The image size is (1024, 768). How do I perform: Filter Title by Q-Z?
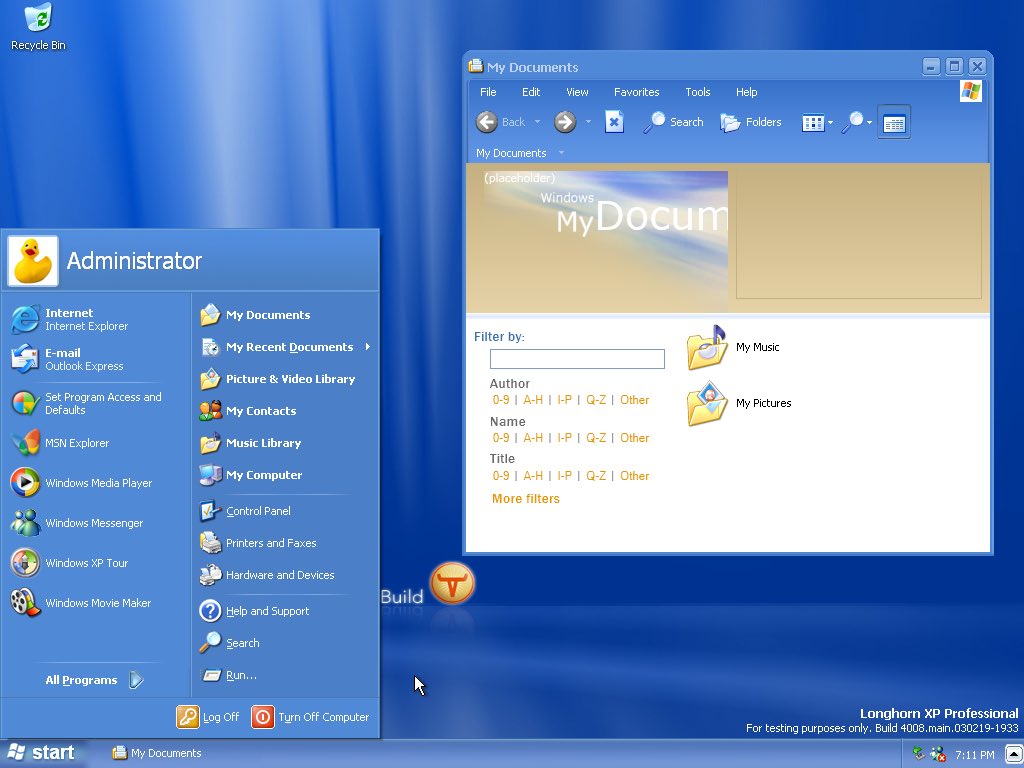pyautogui.click(x=596, y=475)
